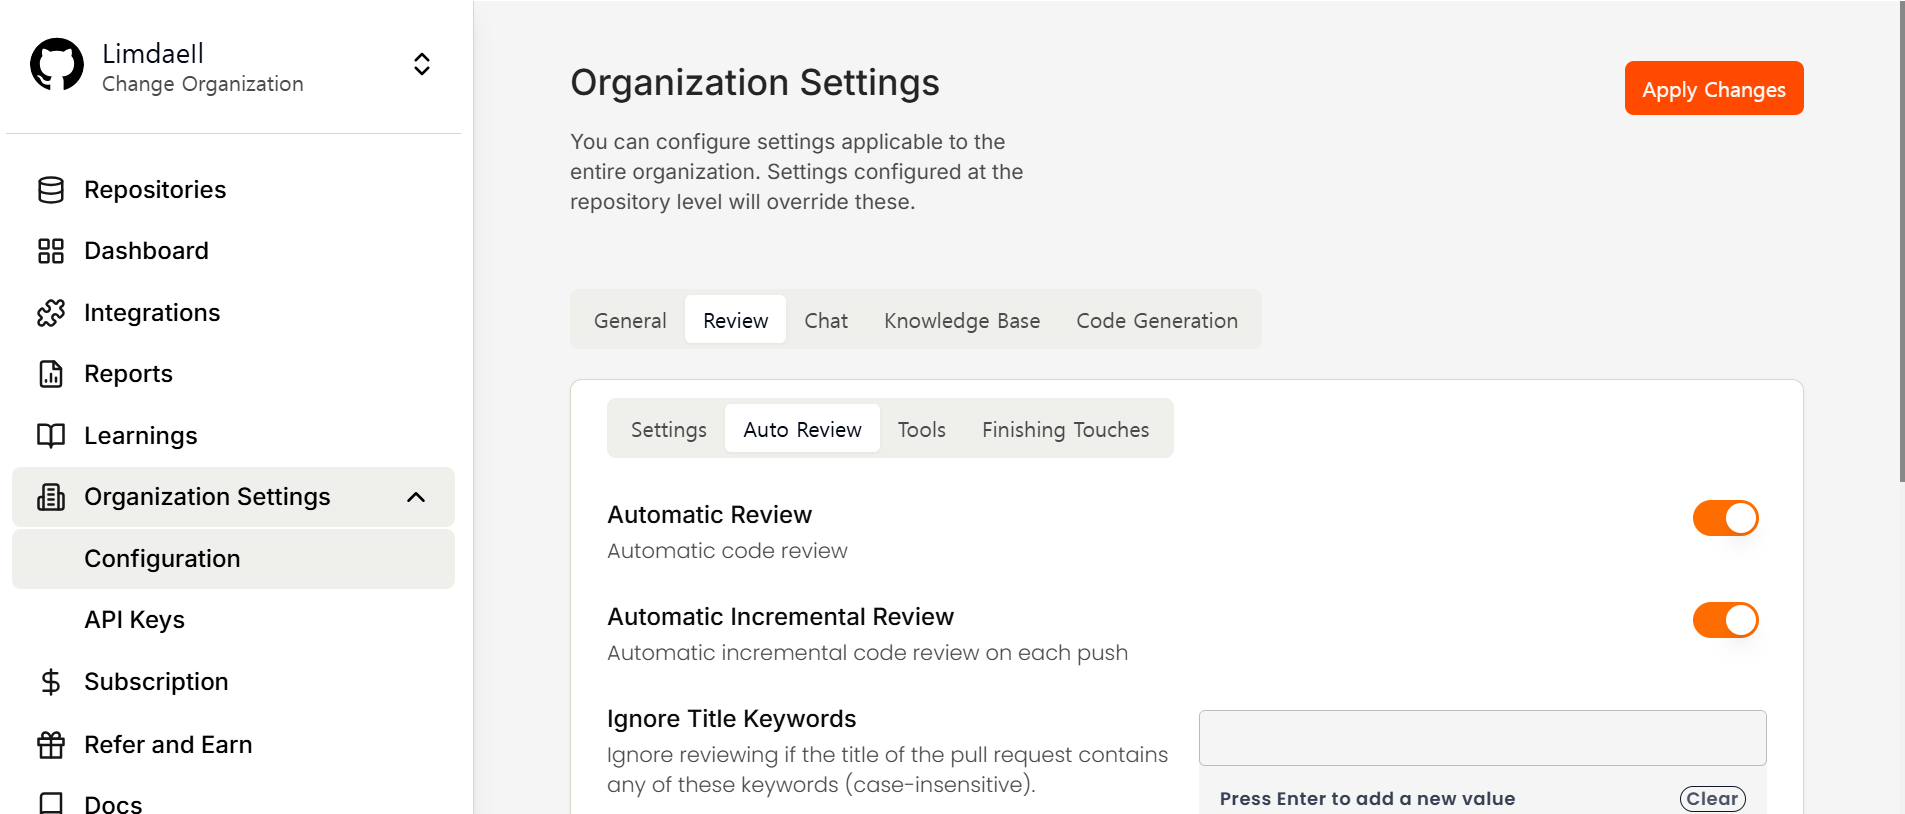Click the Subscription dollar sign icon
This screenshot has height=814, width=1905.
(51, 682)
